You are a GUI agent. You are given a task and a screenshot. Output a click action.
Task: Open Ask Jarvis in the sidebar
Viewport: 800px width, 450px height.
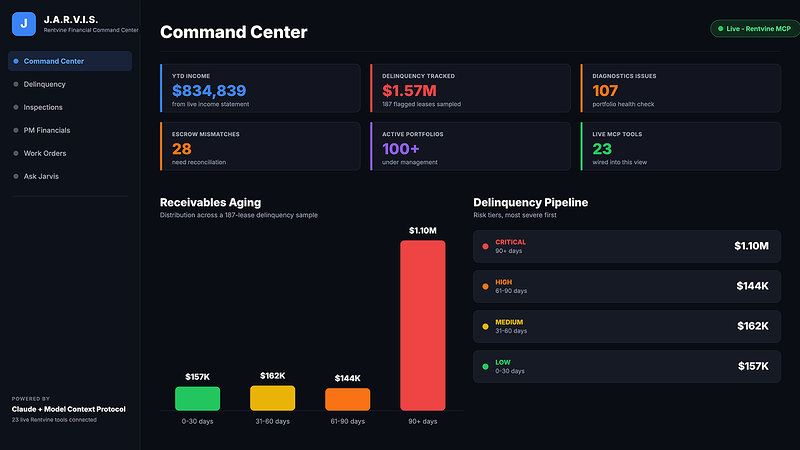[x=70, y=176]
